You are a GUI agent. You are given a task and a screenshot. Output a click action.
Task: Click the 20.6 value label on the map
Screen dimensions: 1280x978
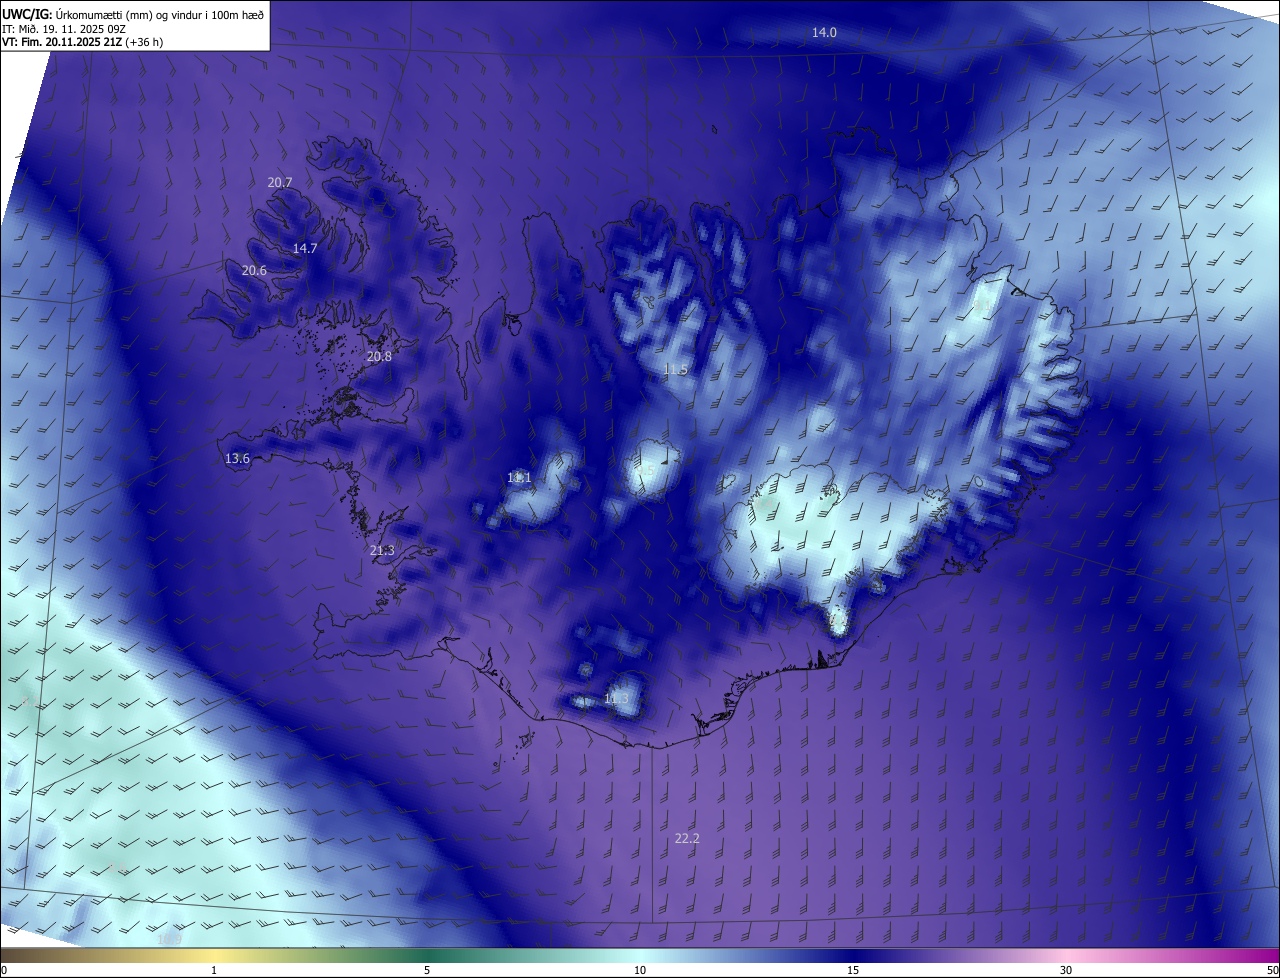tap(254, 271)
